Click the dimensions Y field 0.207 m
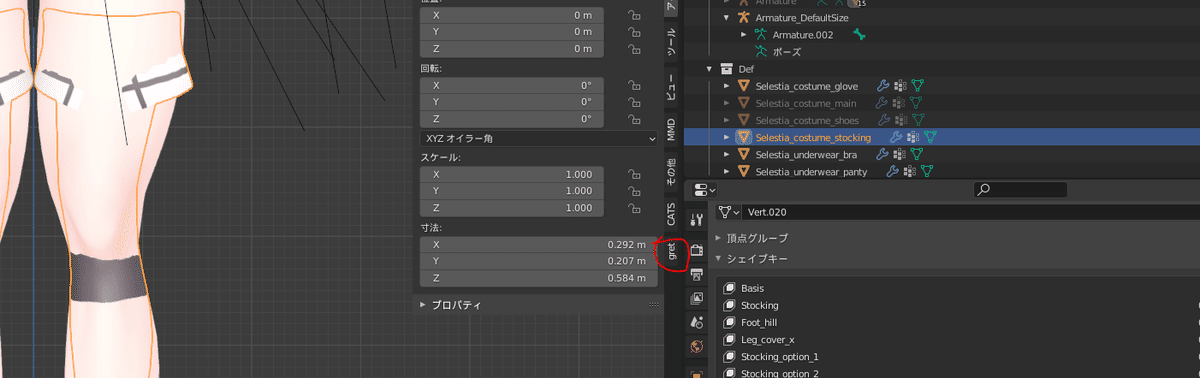This screenshot has width=1200, height=378. coord(538,261)
